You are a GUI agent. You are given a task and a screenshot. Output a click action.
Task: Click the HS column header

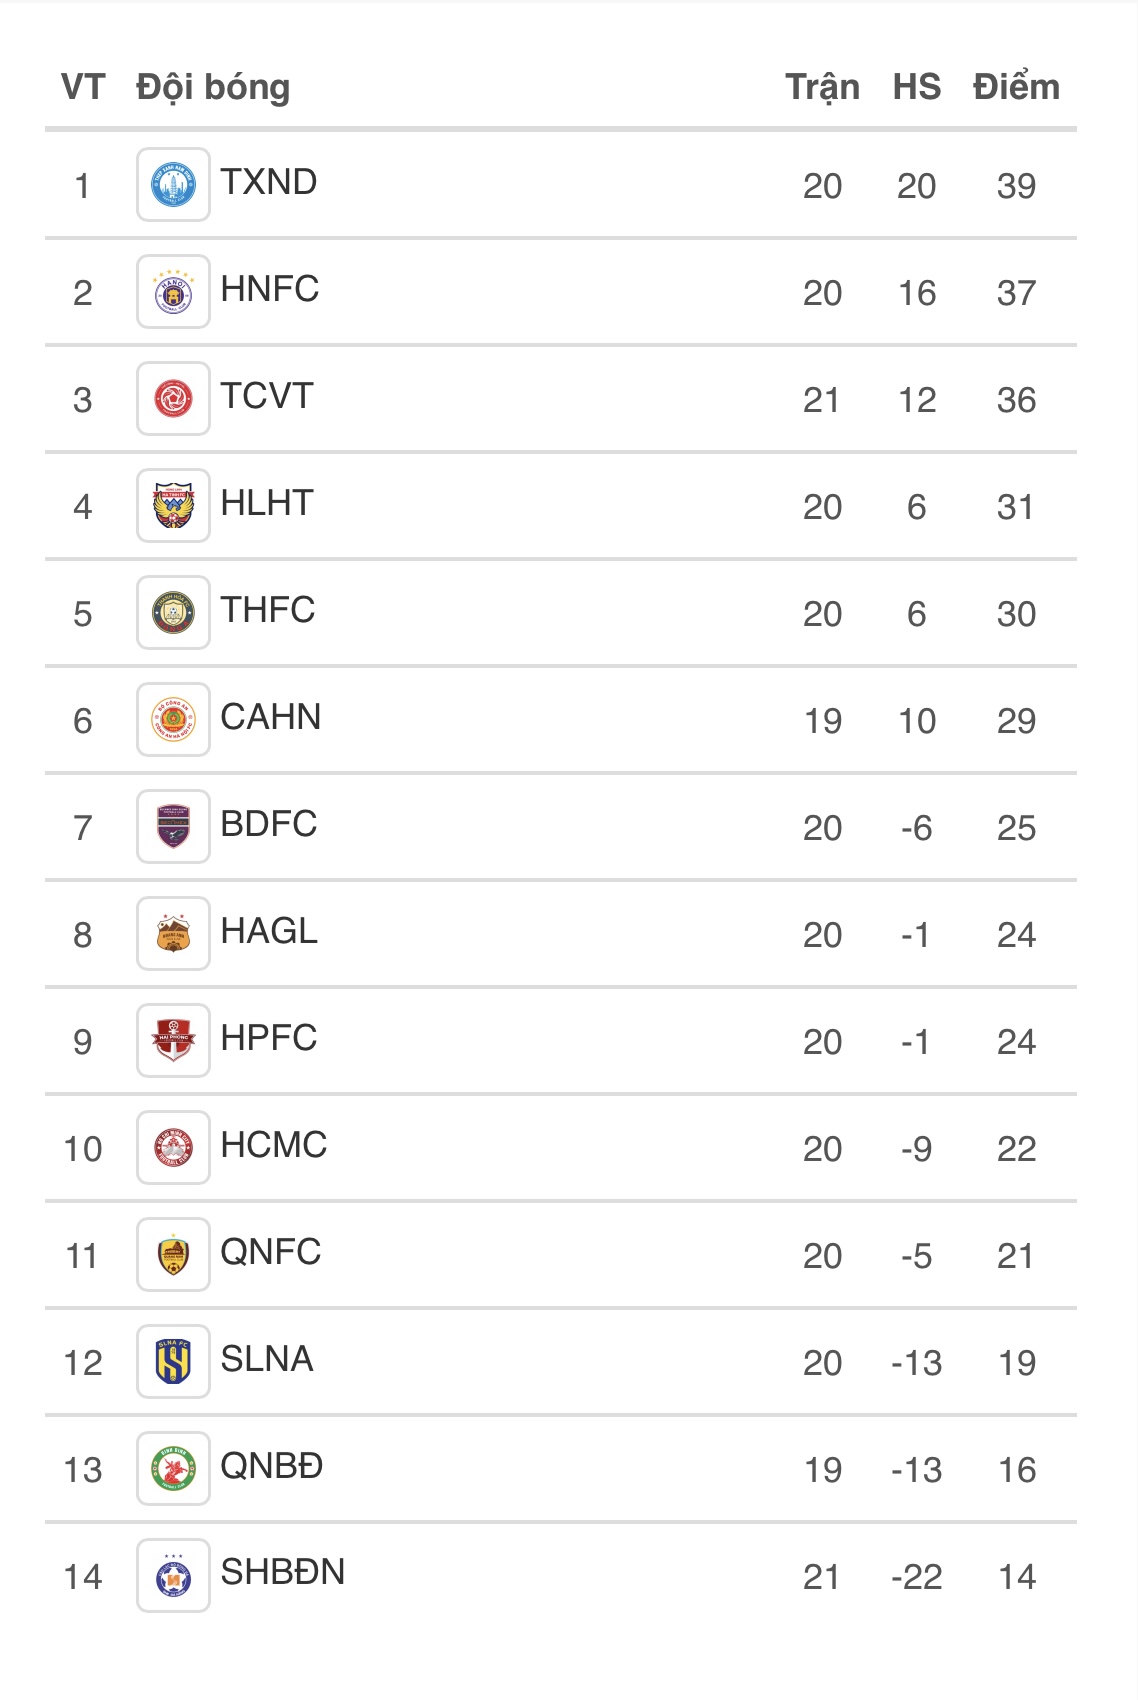917,87
